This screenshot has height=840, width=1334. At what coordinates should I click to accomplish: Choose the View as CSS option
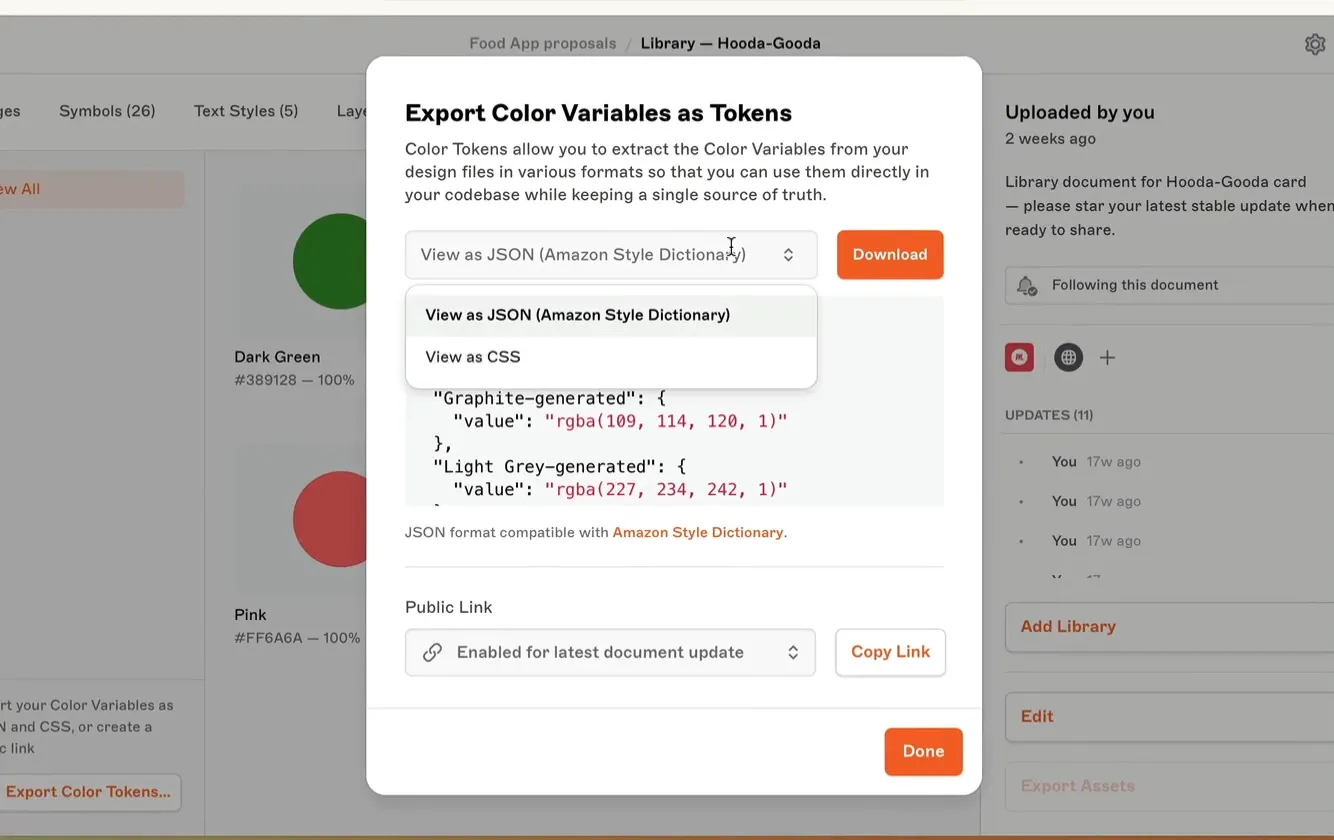(473, 357)
